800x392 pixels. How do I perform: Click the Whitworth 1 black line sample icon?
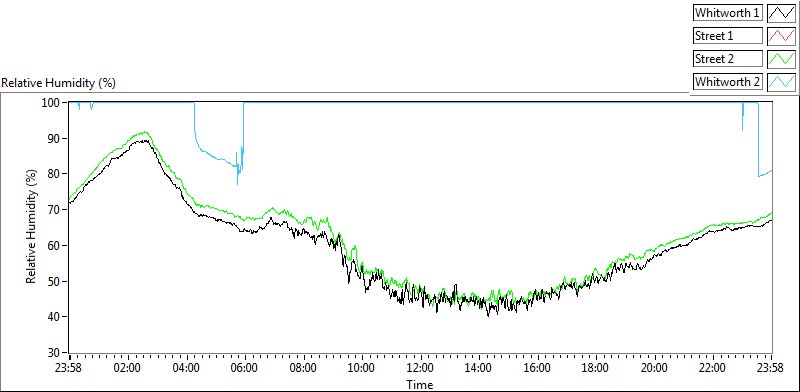tap(781, 13)
